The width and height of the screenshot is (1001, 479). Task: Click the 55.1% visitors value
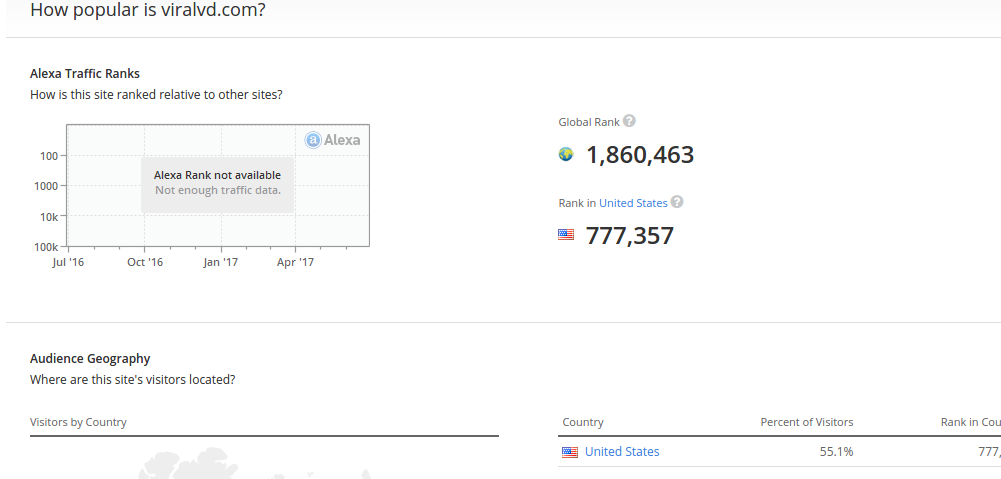[836, 452]
